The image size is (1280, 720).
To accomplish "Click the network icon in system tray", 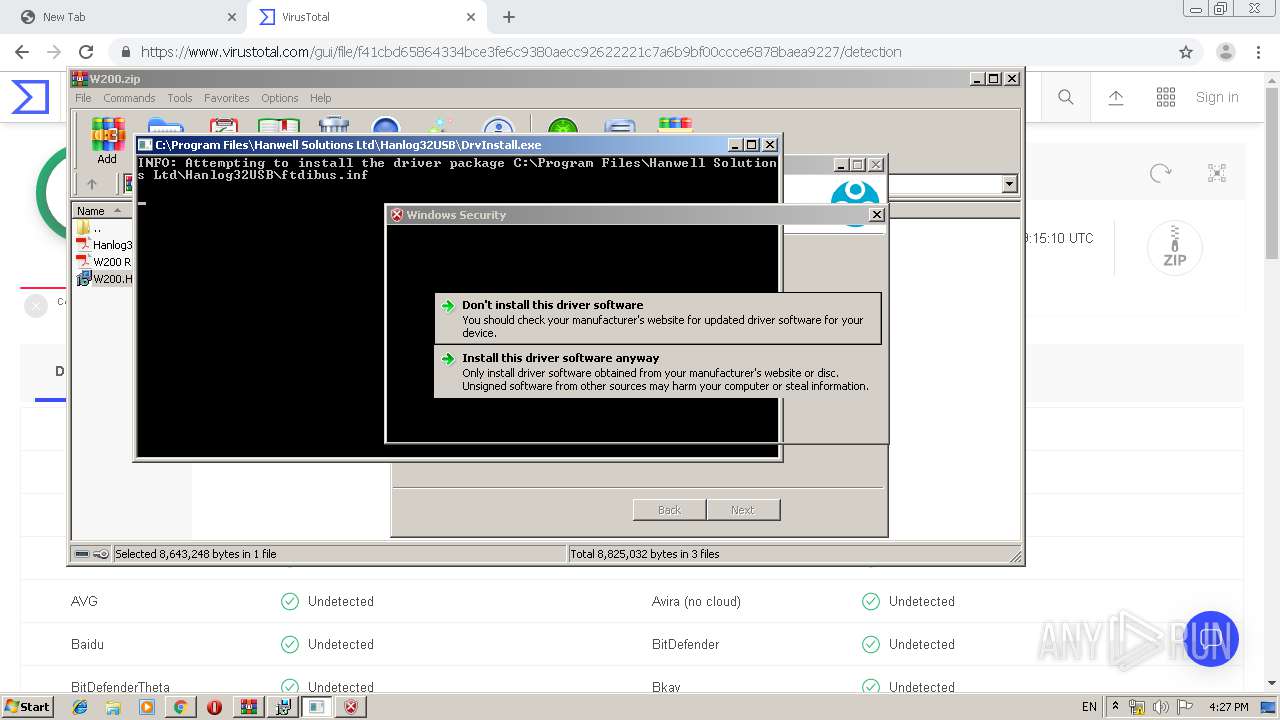I will [x=1137, y=707].
